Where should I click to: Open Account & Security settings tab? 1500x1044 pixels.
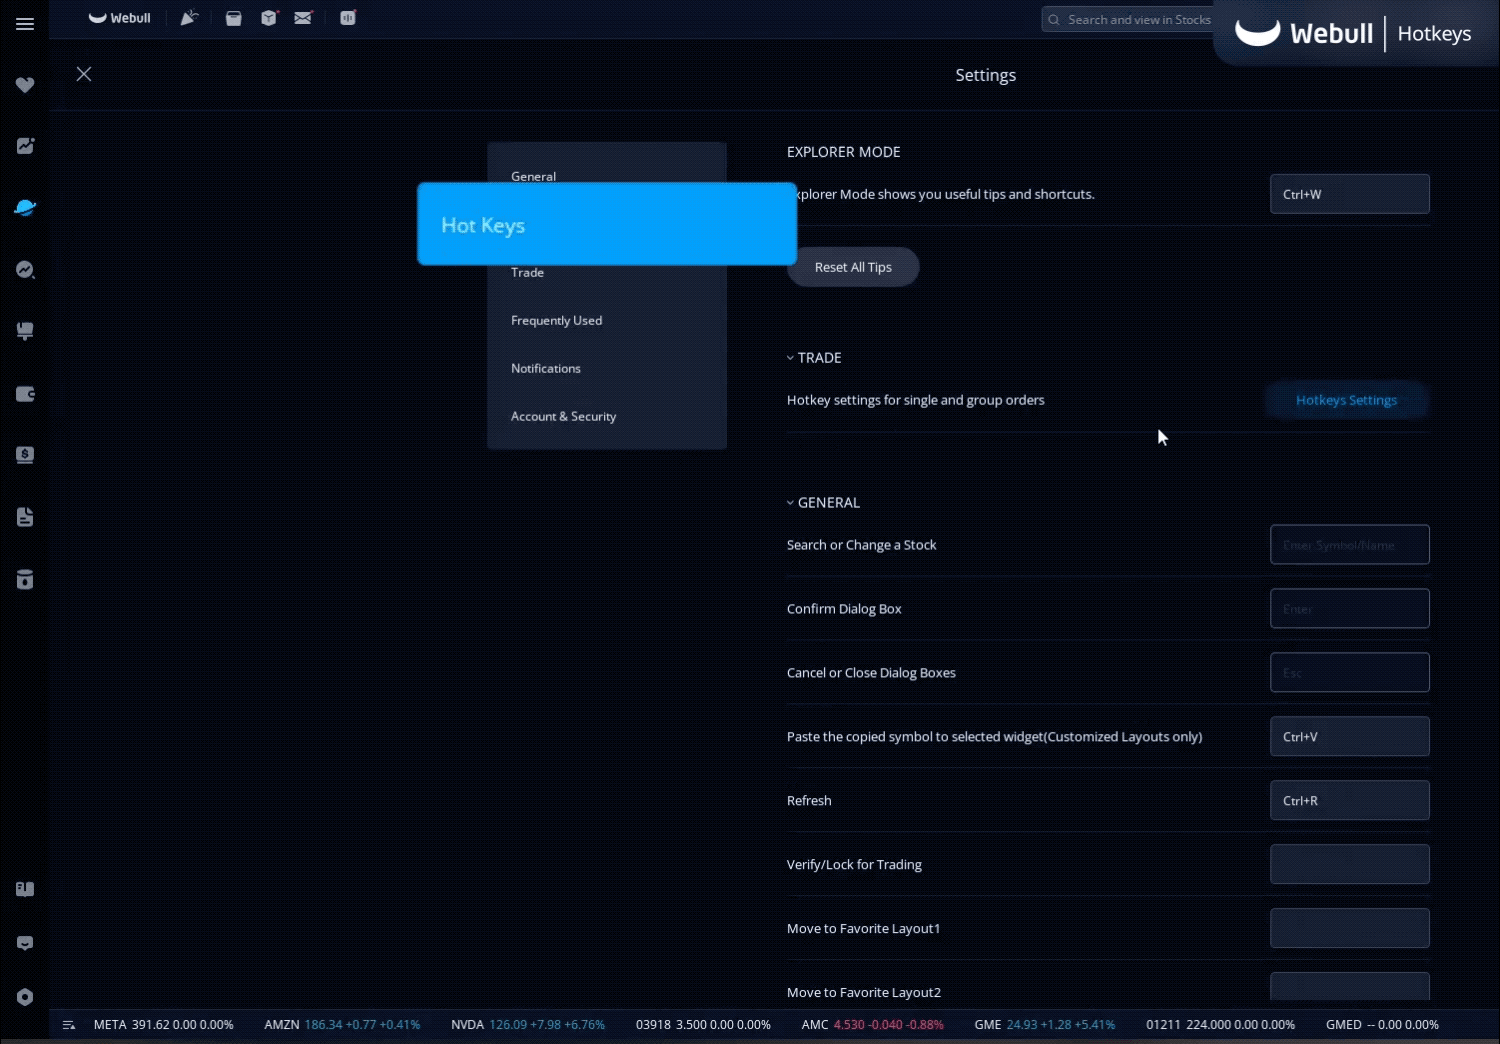click(x=563, y=416)
